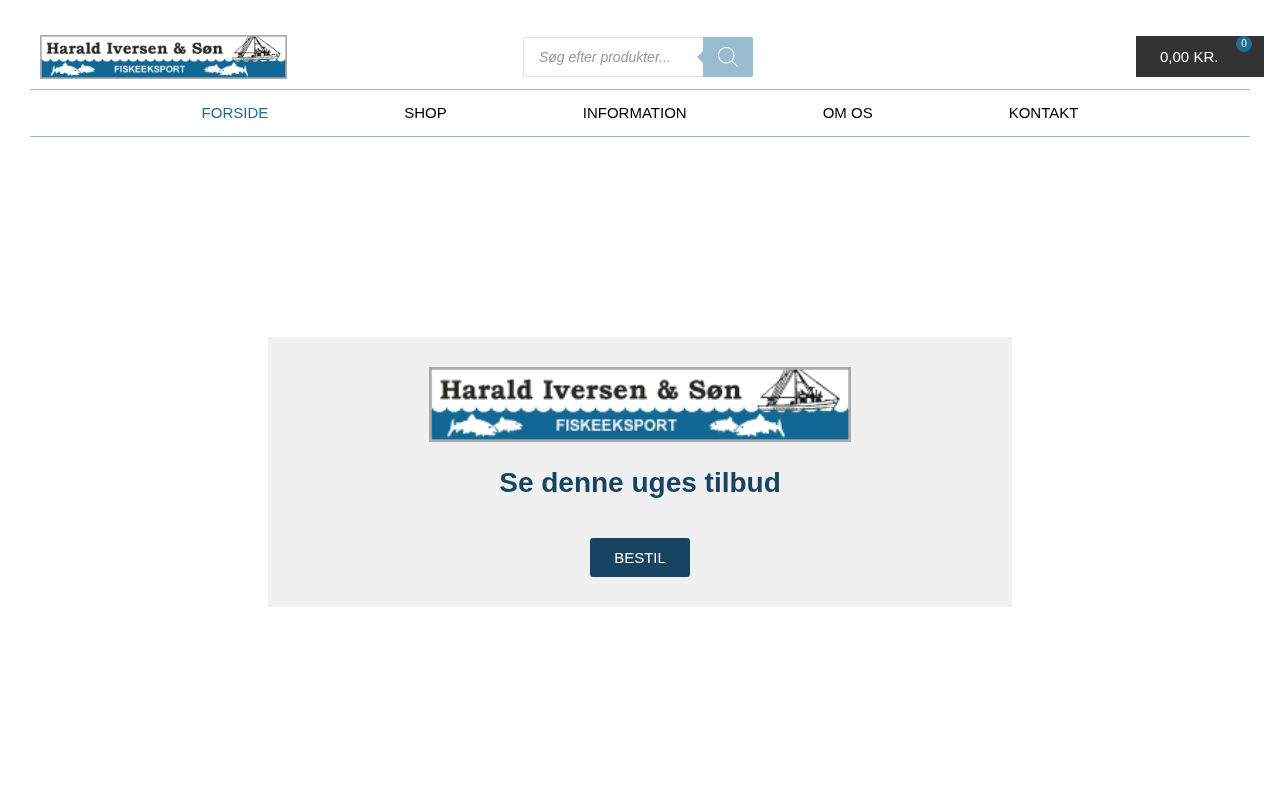
Task: Click the large Fiskeeksport banner image
Action: (640, 404)
